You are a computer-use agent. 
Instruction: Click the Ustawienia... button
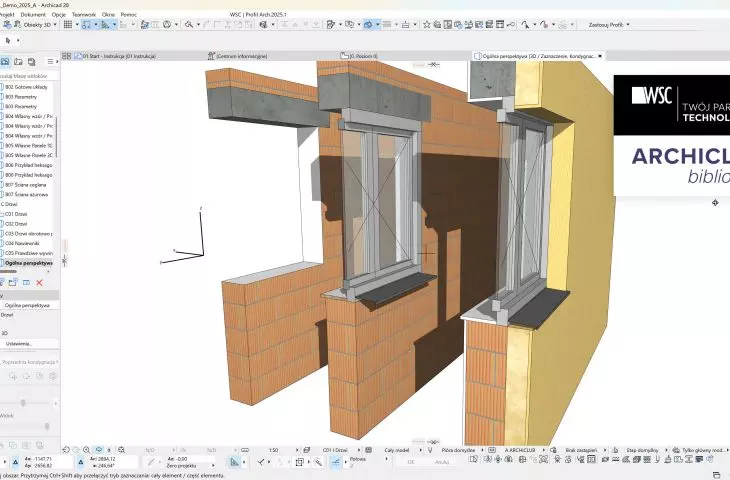click(x=19, y=344)
